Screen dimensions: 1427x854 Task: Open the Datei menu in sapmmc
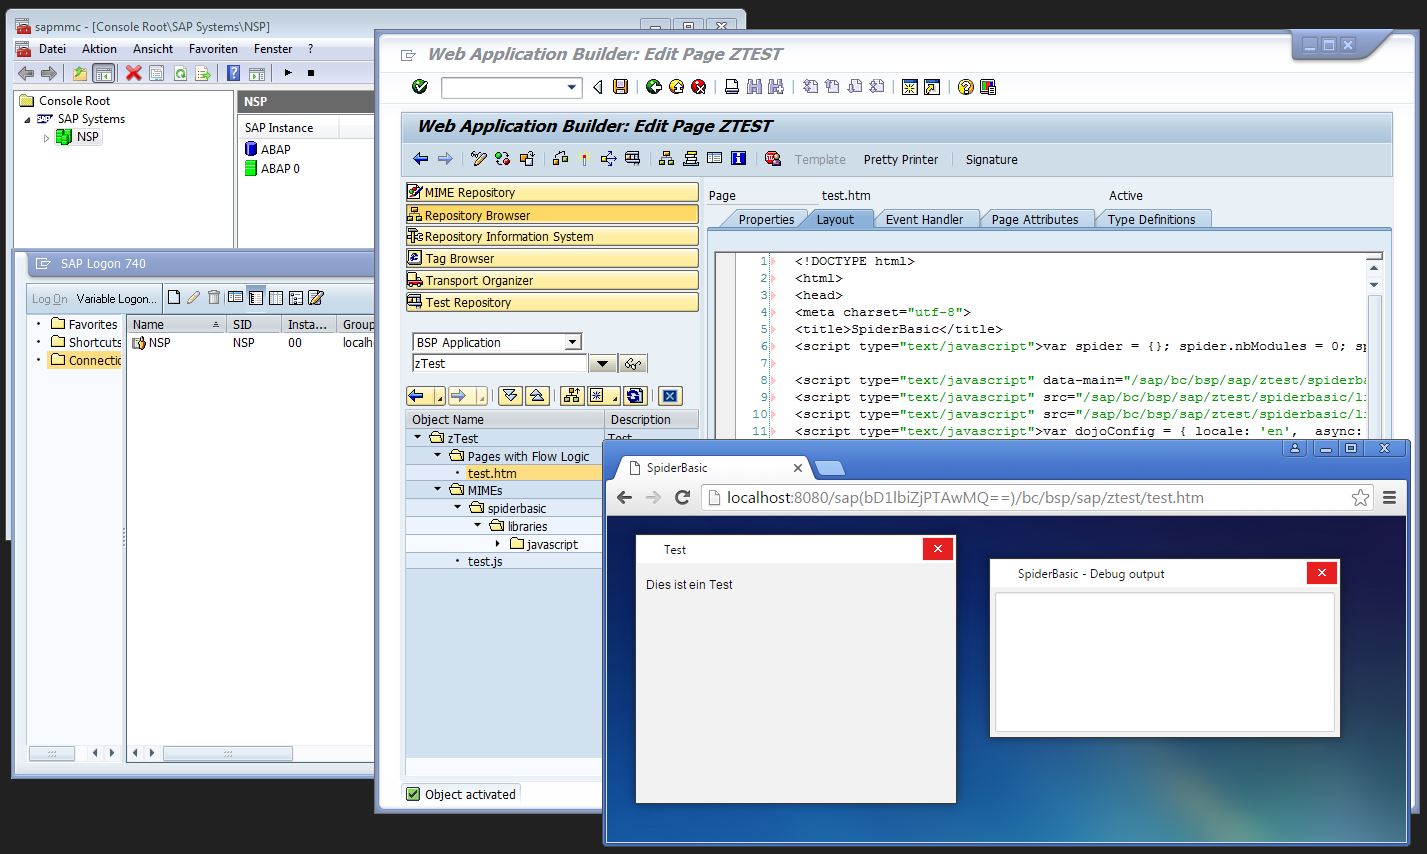pyautogui.click(x=52, y=48)
